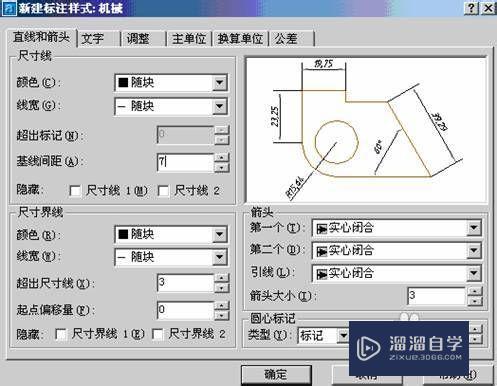Viewport: 497px width, 386px height.
Task: Click 尺寸界线 线宽 line sample icon
Action: pyautogui.click(x=122, y=258)
